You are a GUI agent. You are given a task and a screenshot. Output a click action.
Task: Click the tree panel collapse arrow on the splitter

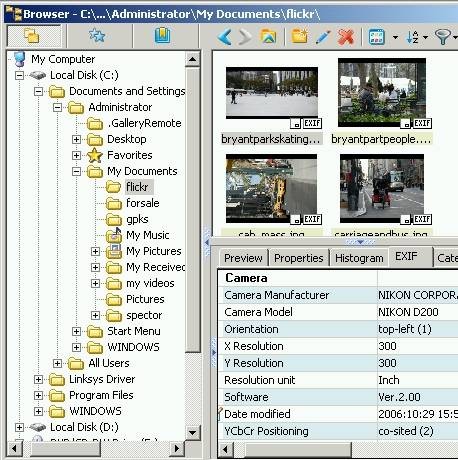[x=207, y=242]
